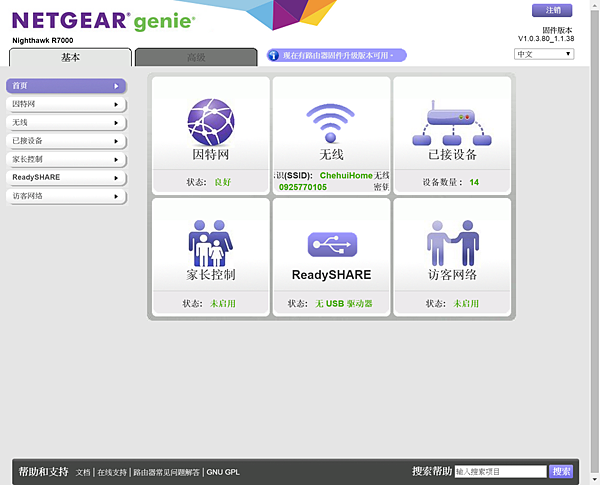Click the 因特网 status 良好 text
600x485 pixels.
(x=222, y=182)
